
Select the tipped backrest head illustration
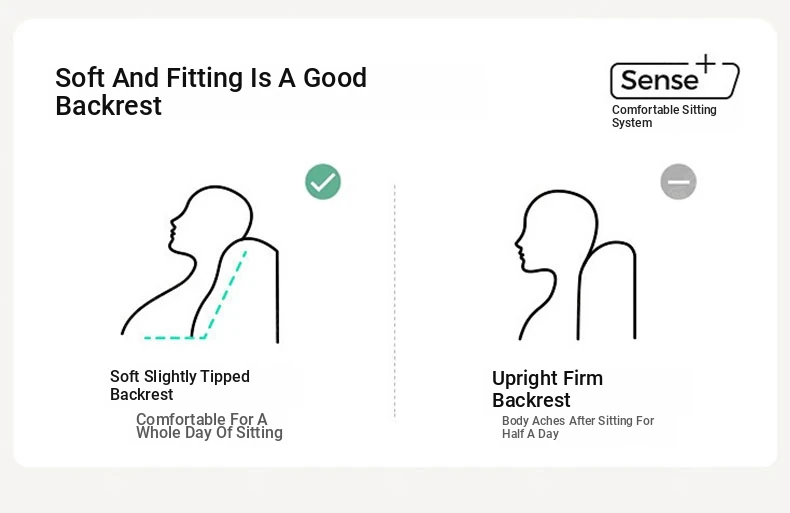tap(200, 264)
